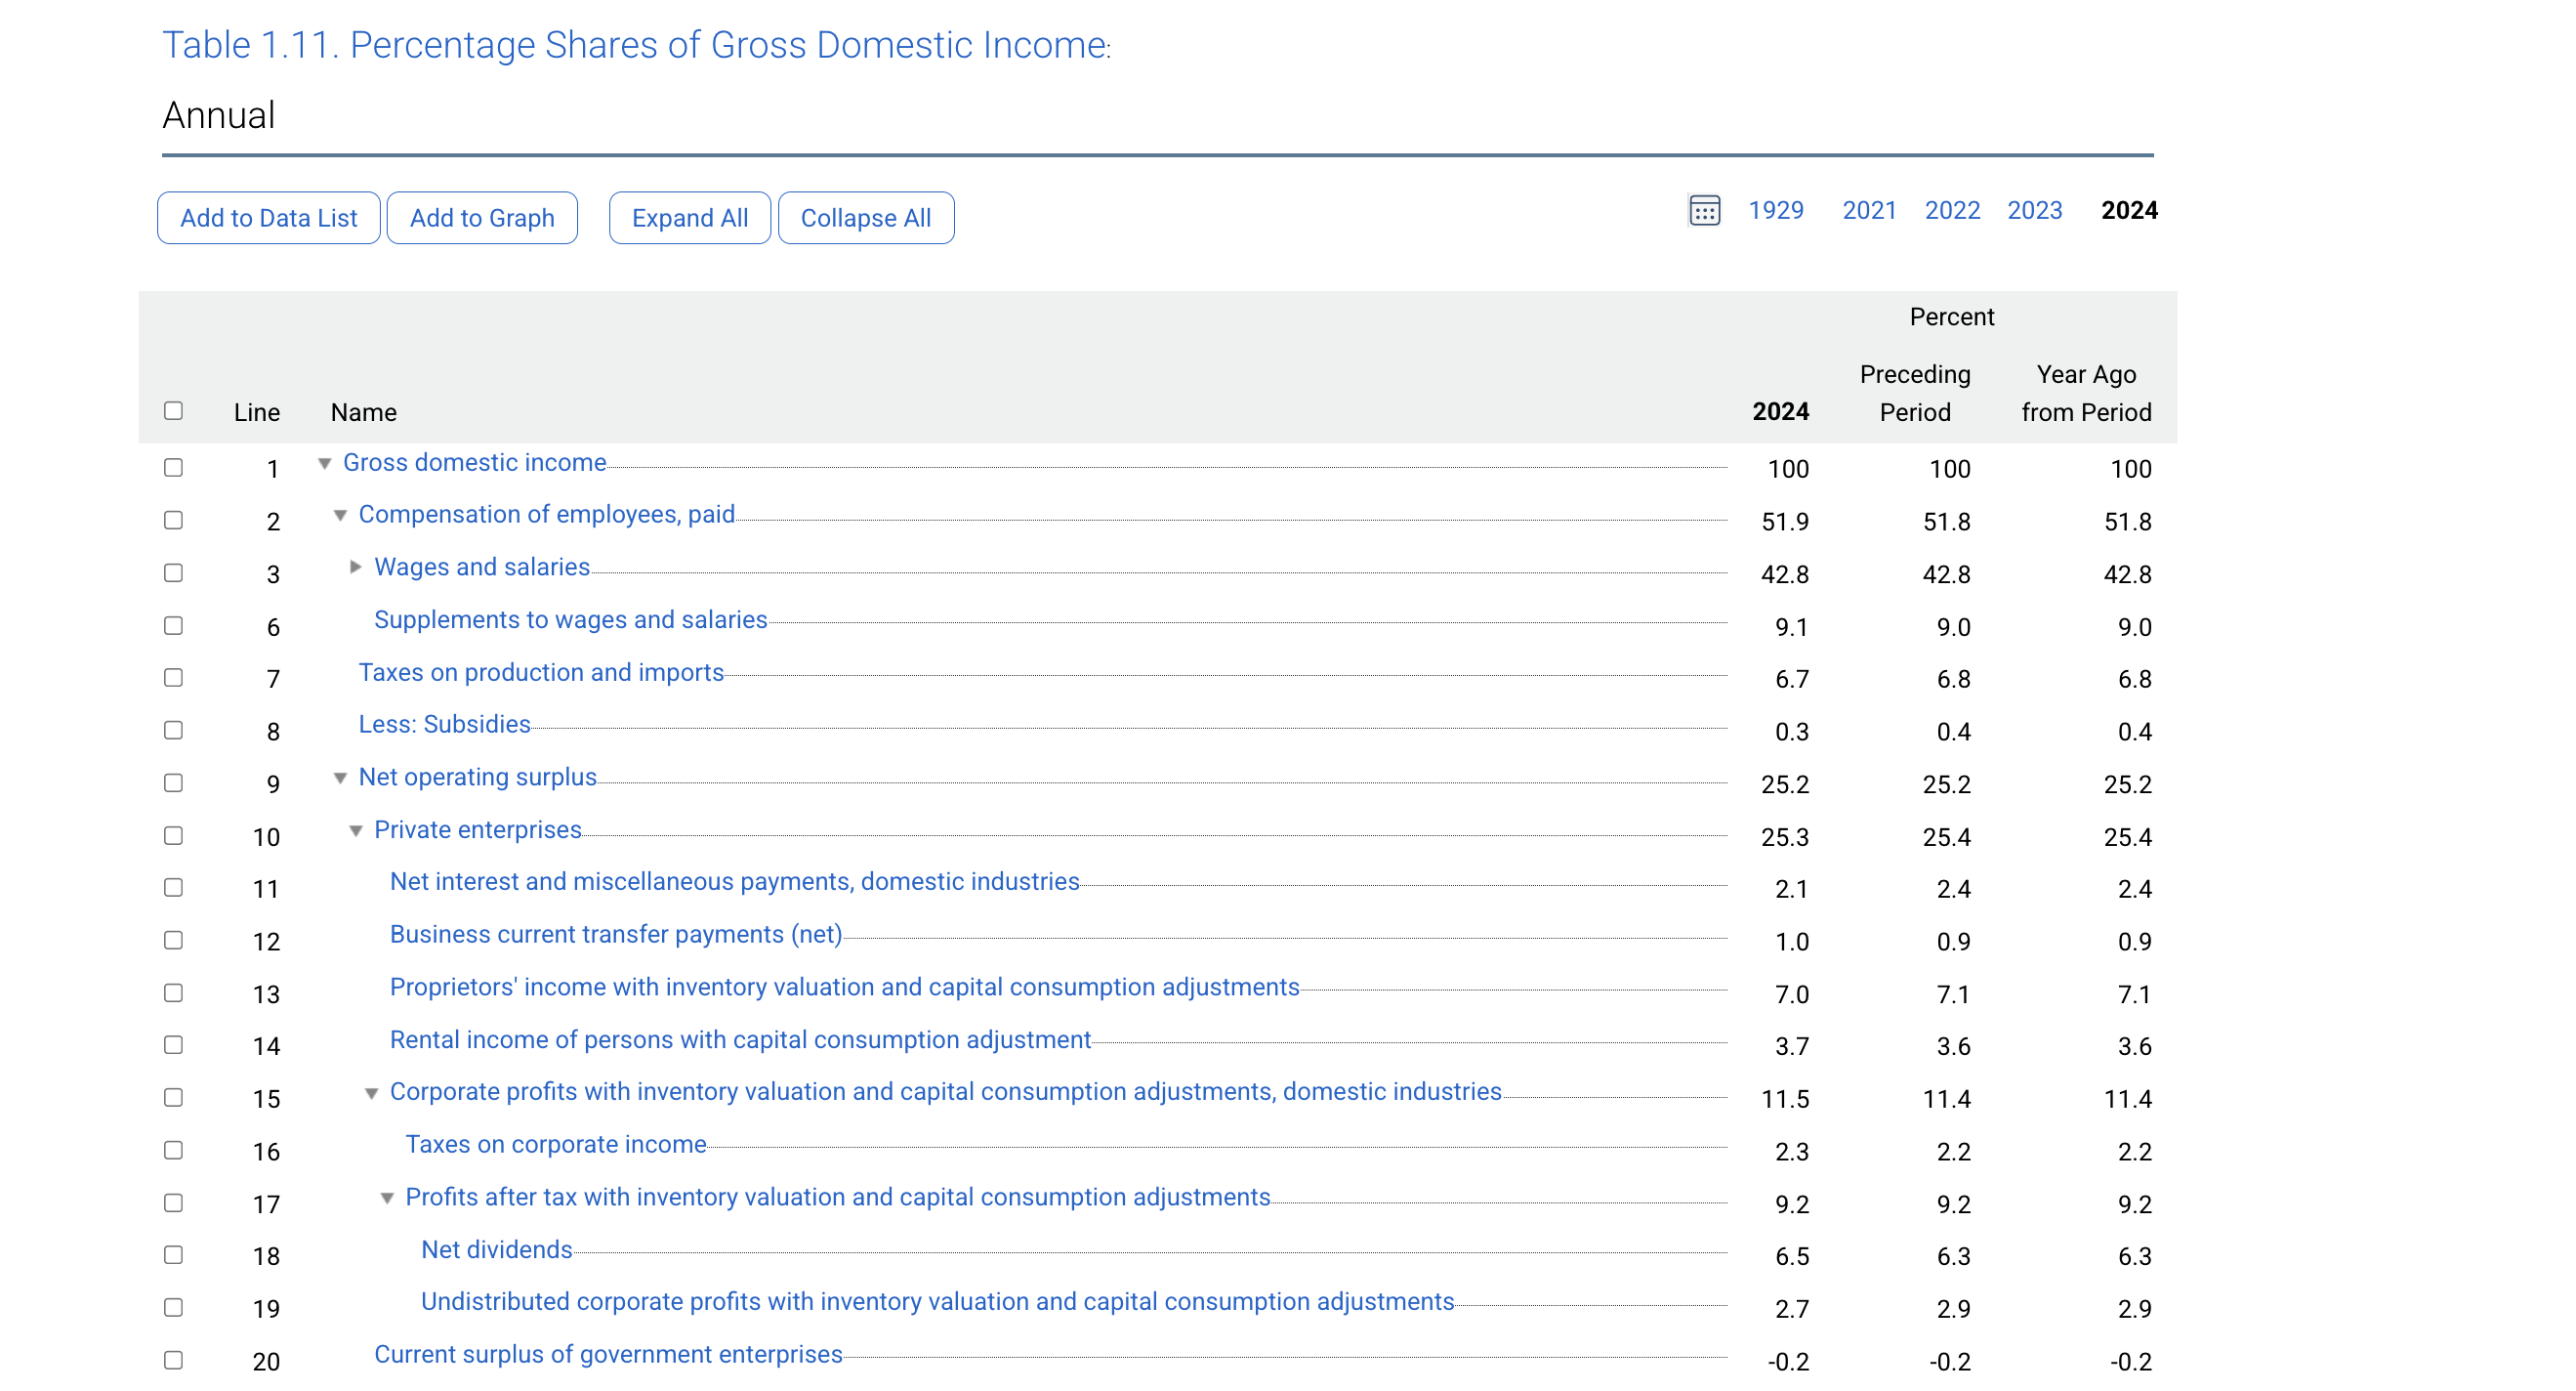Tick the select-all checkbox in header row
The image size is (2576, 1391).
(x=174, y=411)
